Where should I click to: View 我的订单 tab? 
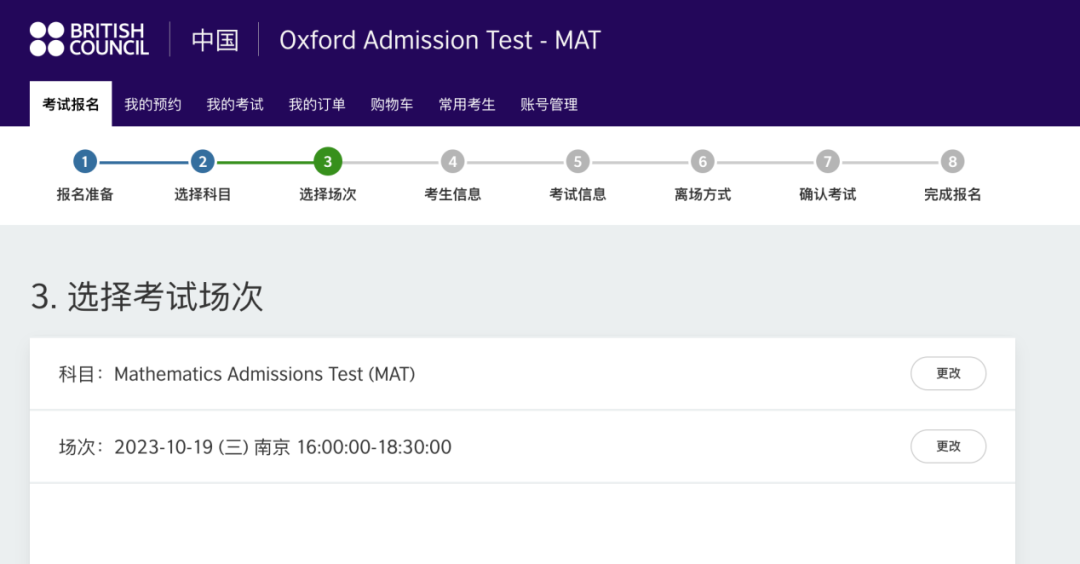[x=317, y=105]
